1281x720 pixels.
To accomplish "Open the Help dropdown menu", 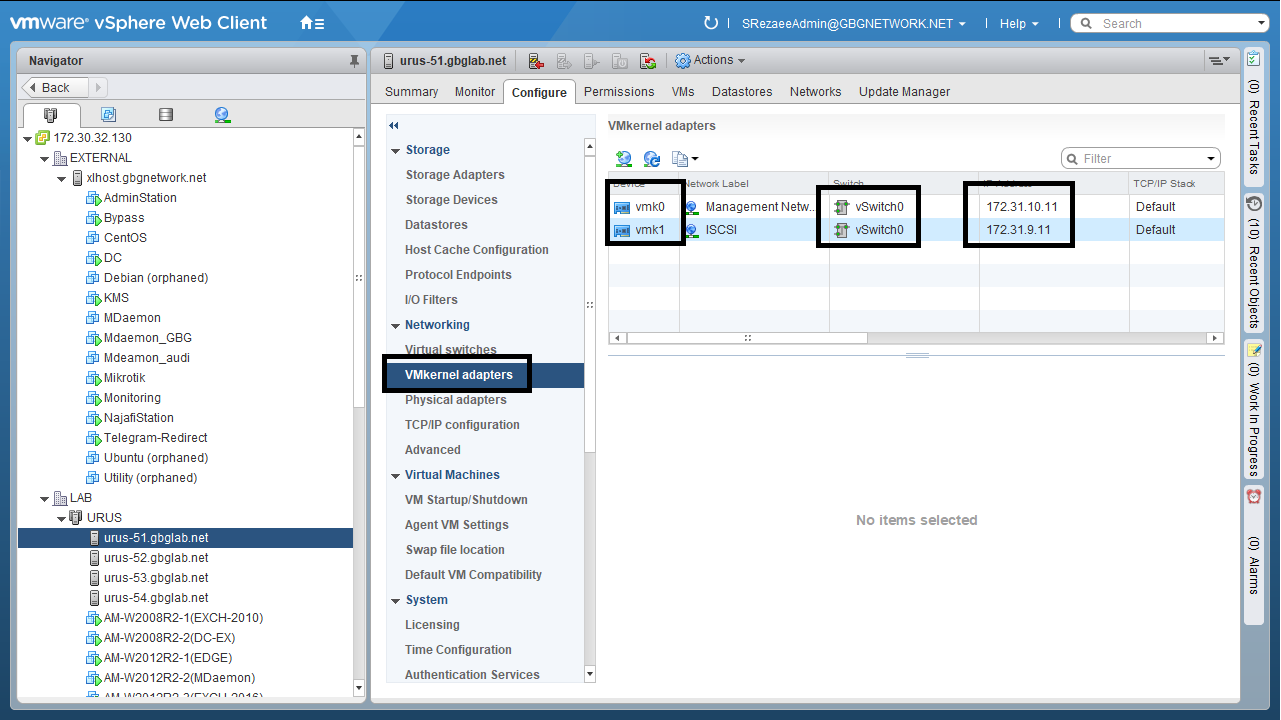I will click(1019, 23).
